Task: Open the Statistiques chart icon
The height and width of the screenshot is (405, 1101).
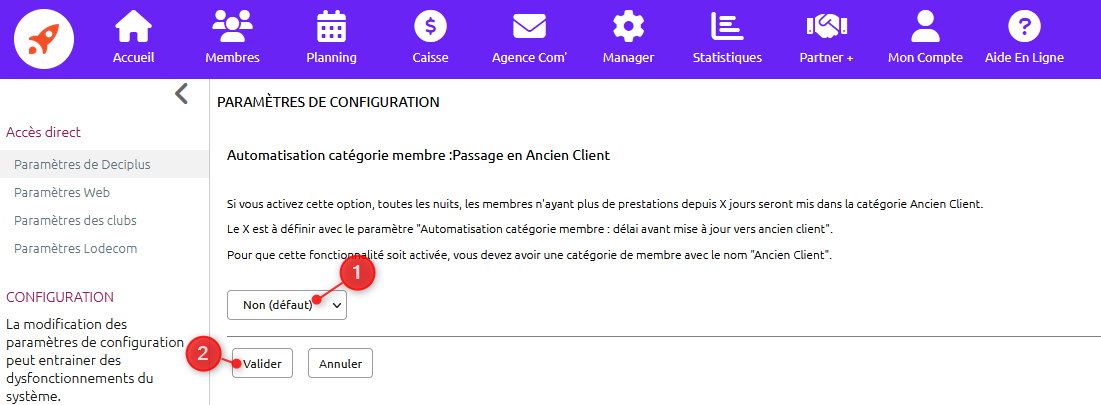Action: pyautogui.click(x=727, y=27)
